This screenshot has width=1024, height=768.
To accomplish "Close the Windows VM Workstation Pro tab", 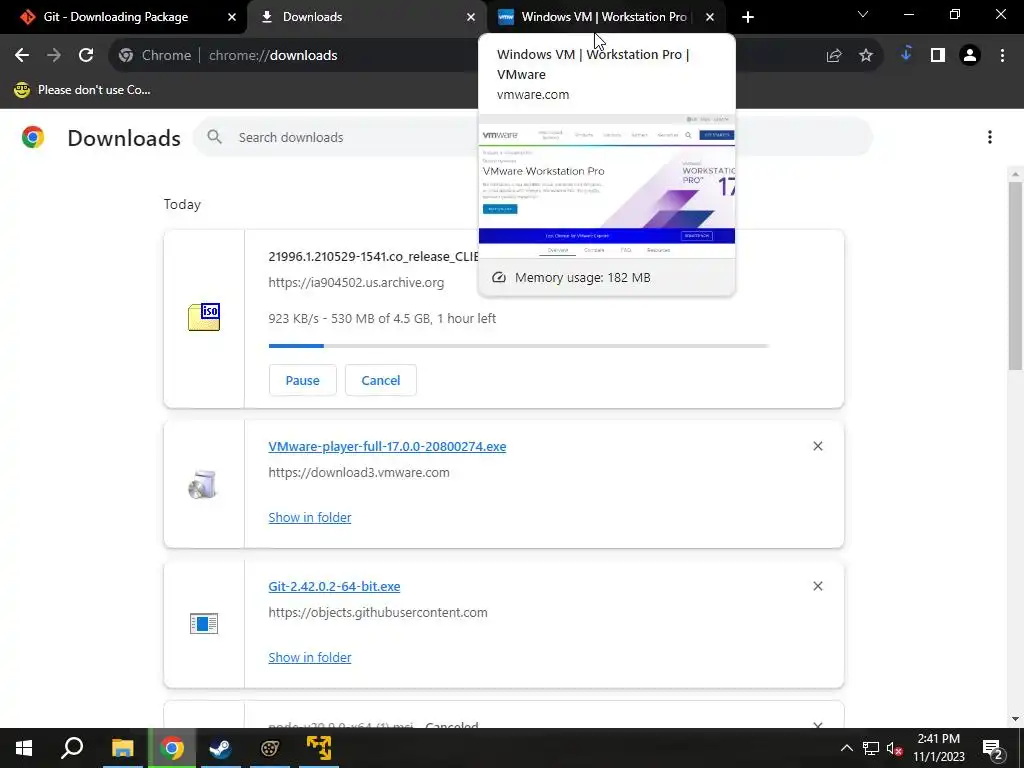I will 710,17.
